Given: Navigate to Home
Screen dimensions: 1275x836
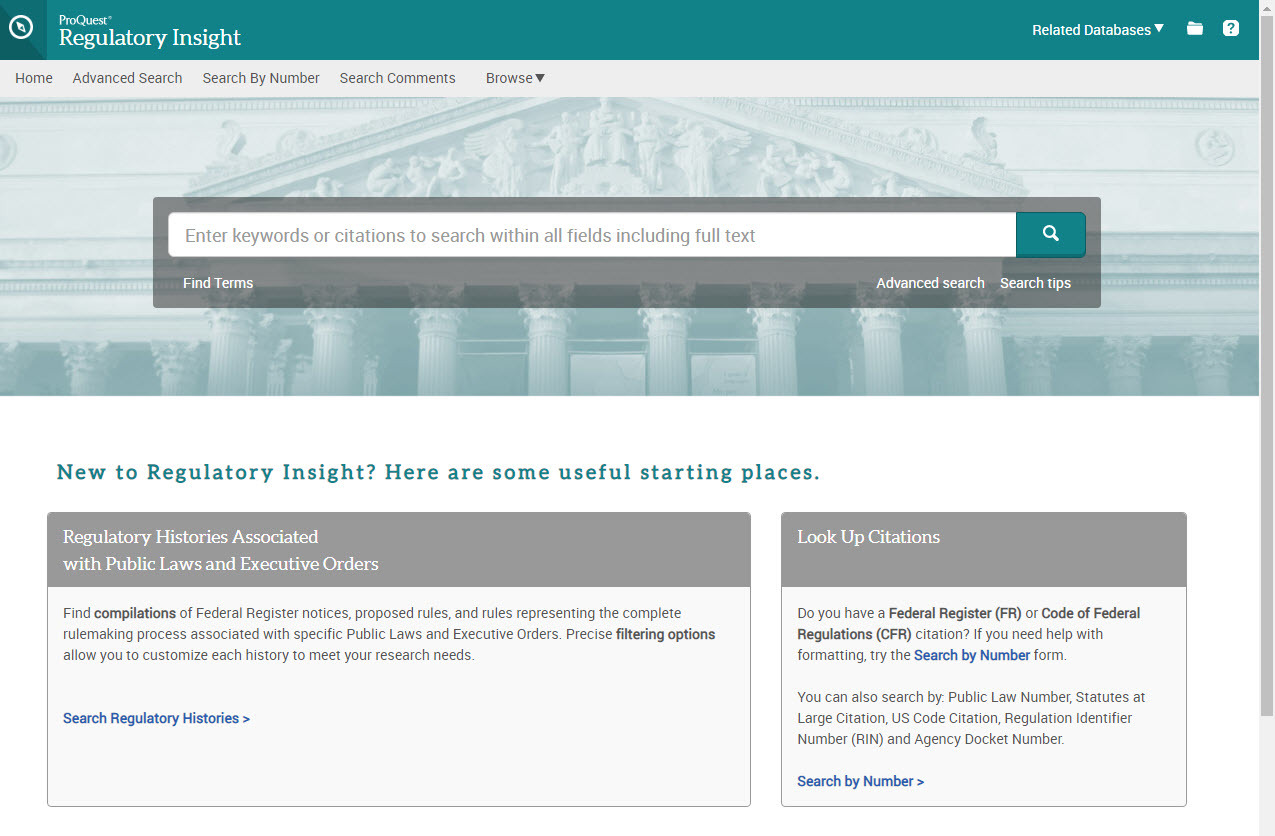Looking at the screenshot, I should (33, 77).
